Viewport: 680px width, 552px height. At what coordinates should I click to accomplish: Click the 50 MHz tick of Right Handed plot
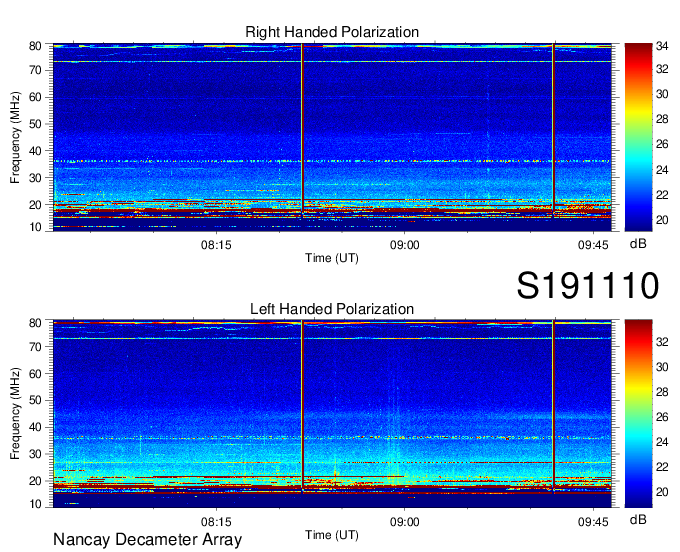click(x=35, y=124)
